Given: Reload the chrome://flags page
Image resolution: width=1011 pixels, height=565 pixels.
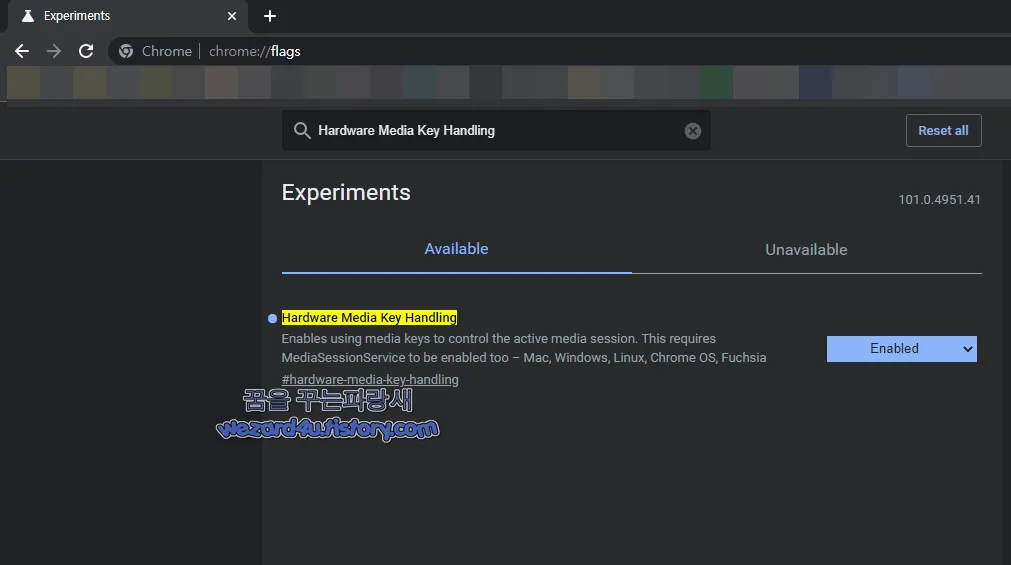Looking at the screenshot, I should [86, 51].
